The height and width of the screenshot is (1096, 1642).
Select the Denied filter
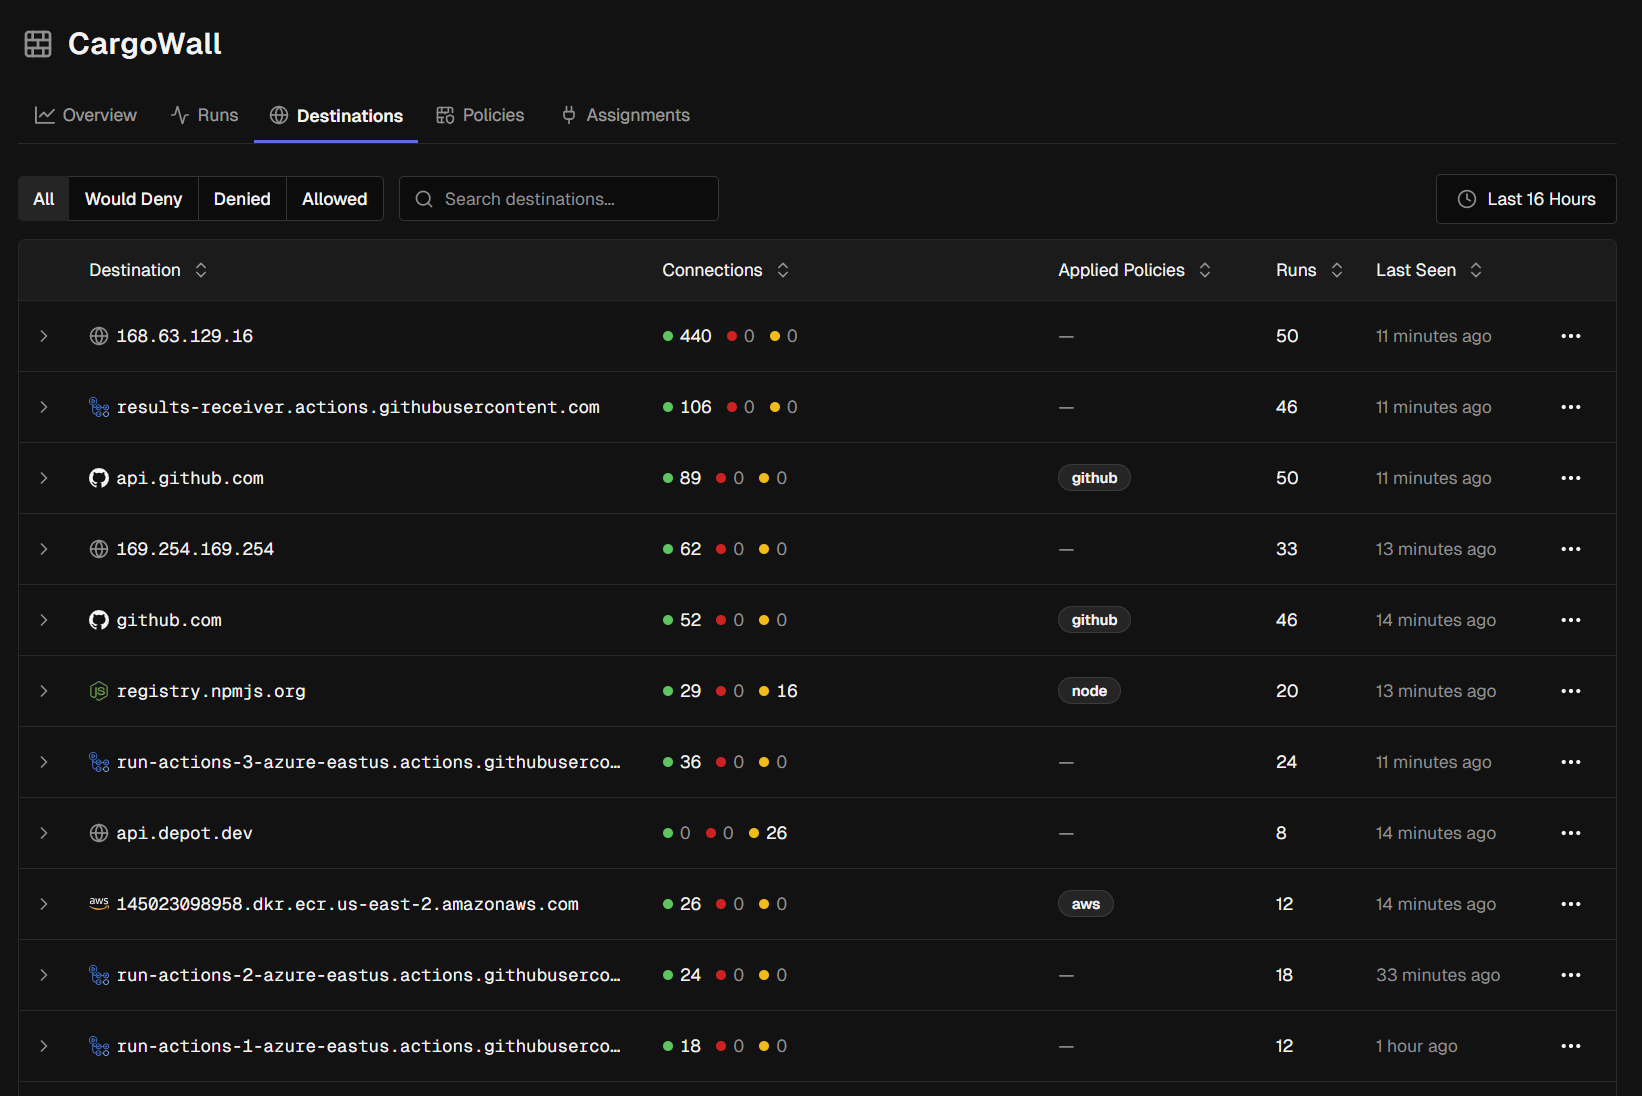click(x=242, y=199)
